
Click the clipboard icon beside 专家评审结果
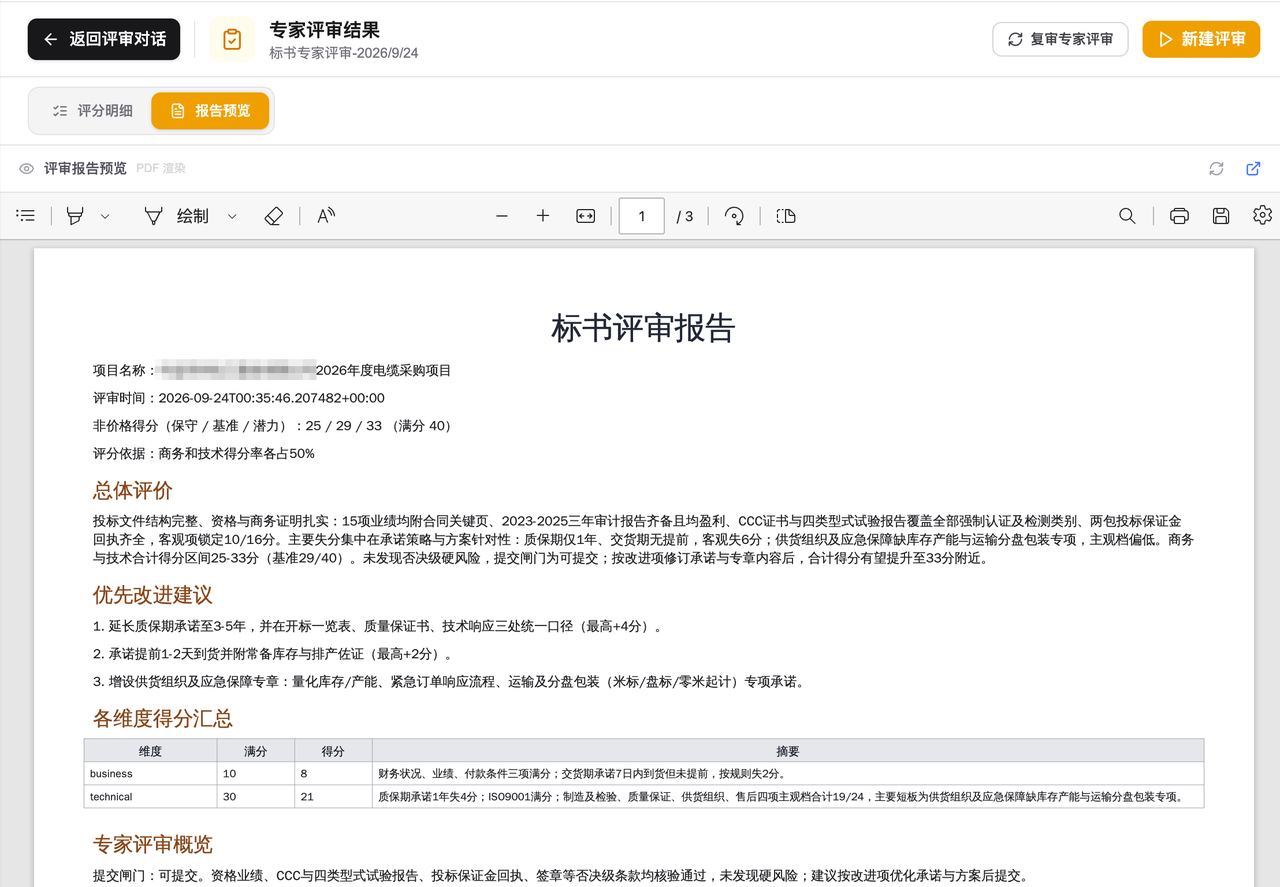(232, 39)
